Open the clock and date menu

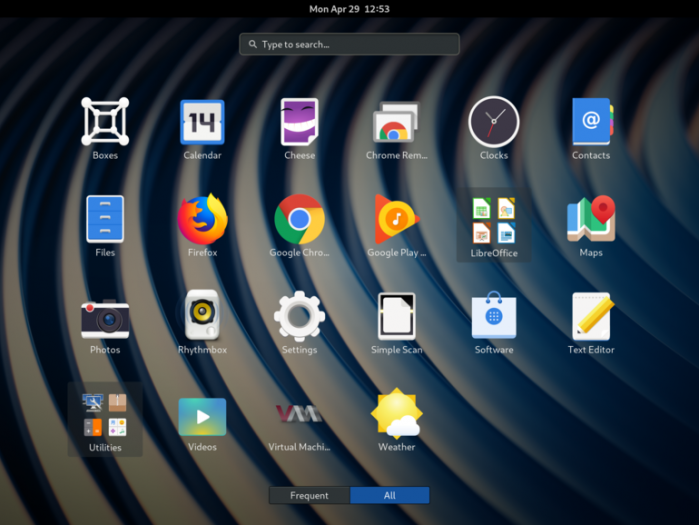[x=349, y=9]
